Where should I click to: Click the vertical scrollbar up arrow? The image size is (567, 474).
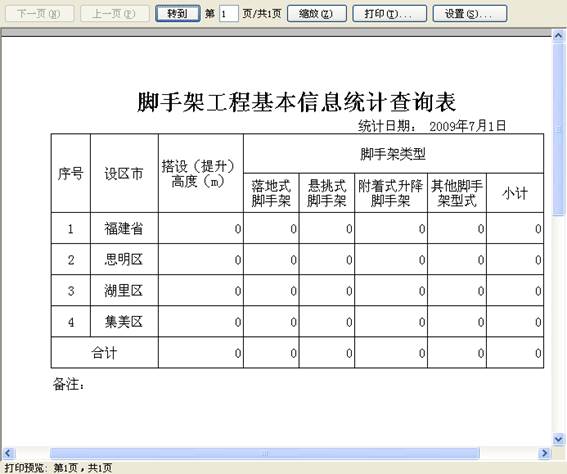click(558, 36)
